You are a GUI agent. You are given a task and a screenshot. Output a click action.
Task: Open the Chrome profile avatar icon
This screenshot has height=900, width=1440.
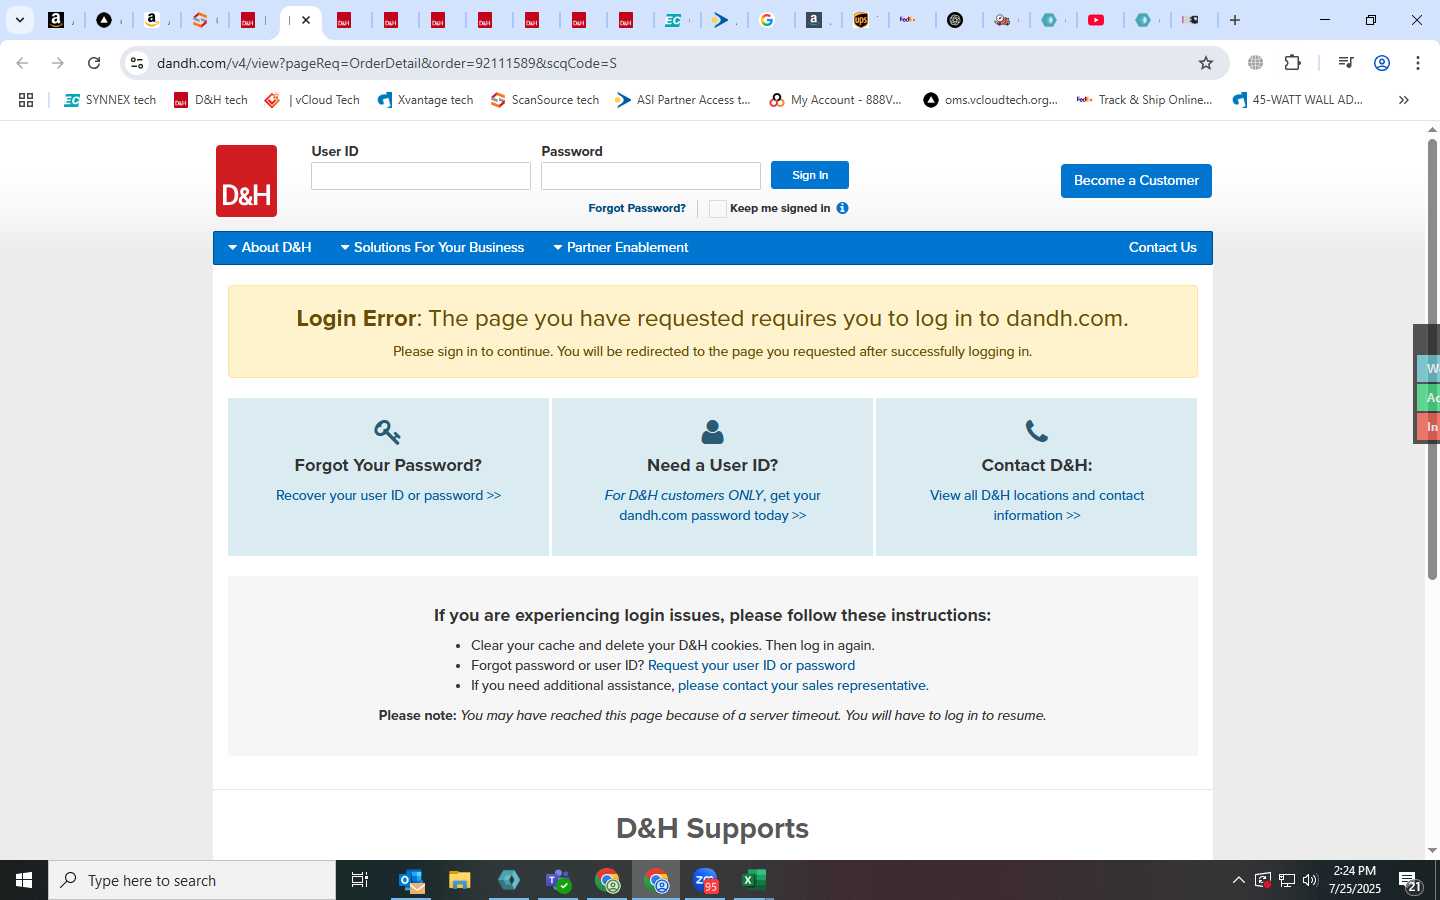(1382, 63)
